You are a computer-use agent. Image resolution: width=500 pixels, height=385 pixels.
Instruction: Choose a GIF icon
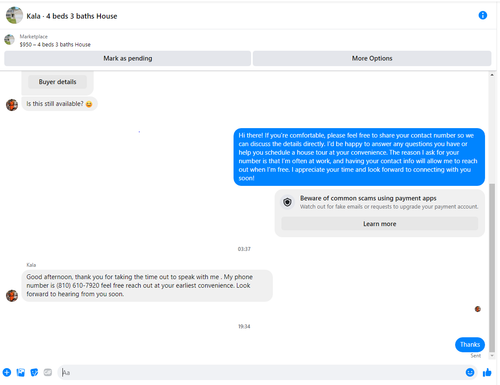click(x=48, y=372)
